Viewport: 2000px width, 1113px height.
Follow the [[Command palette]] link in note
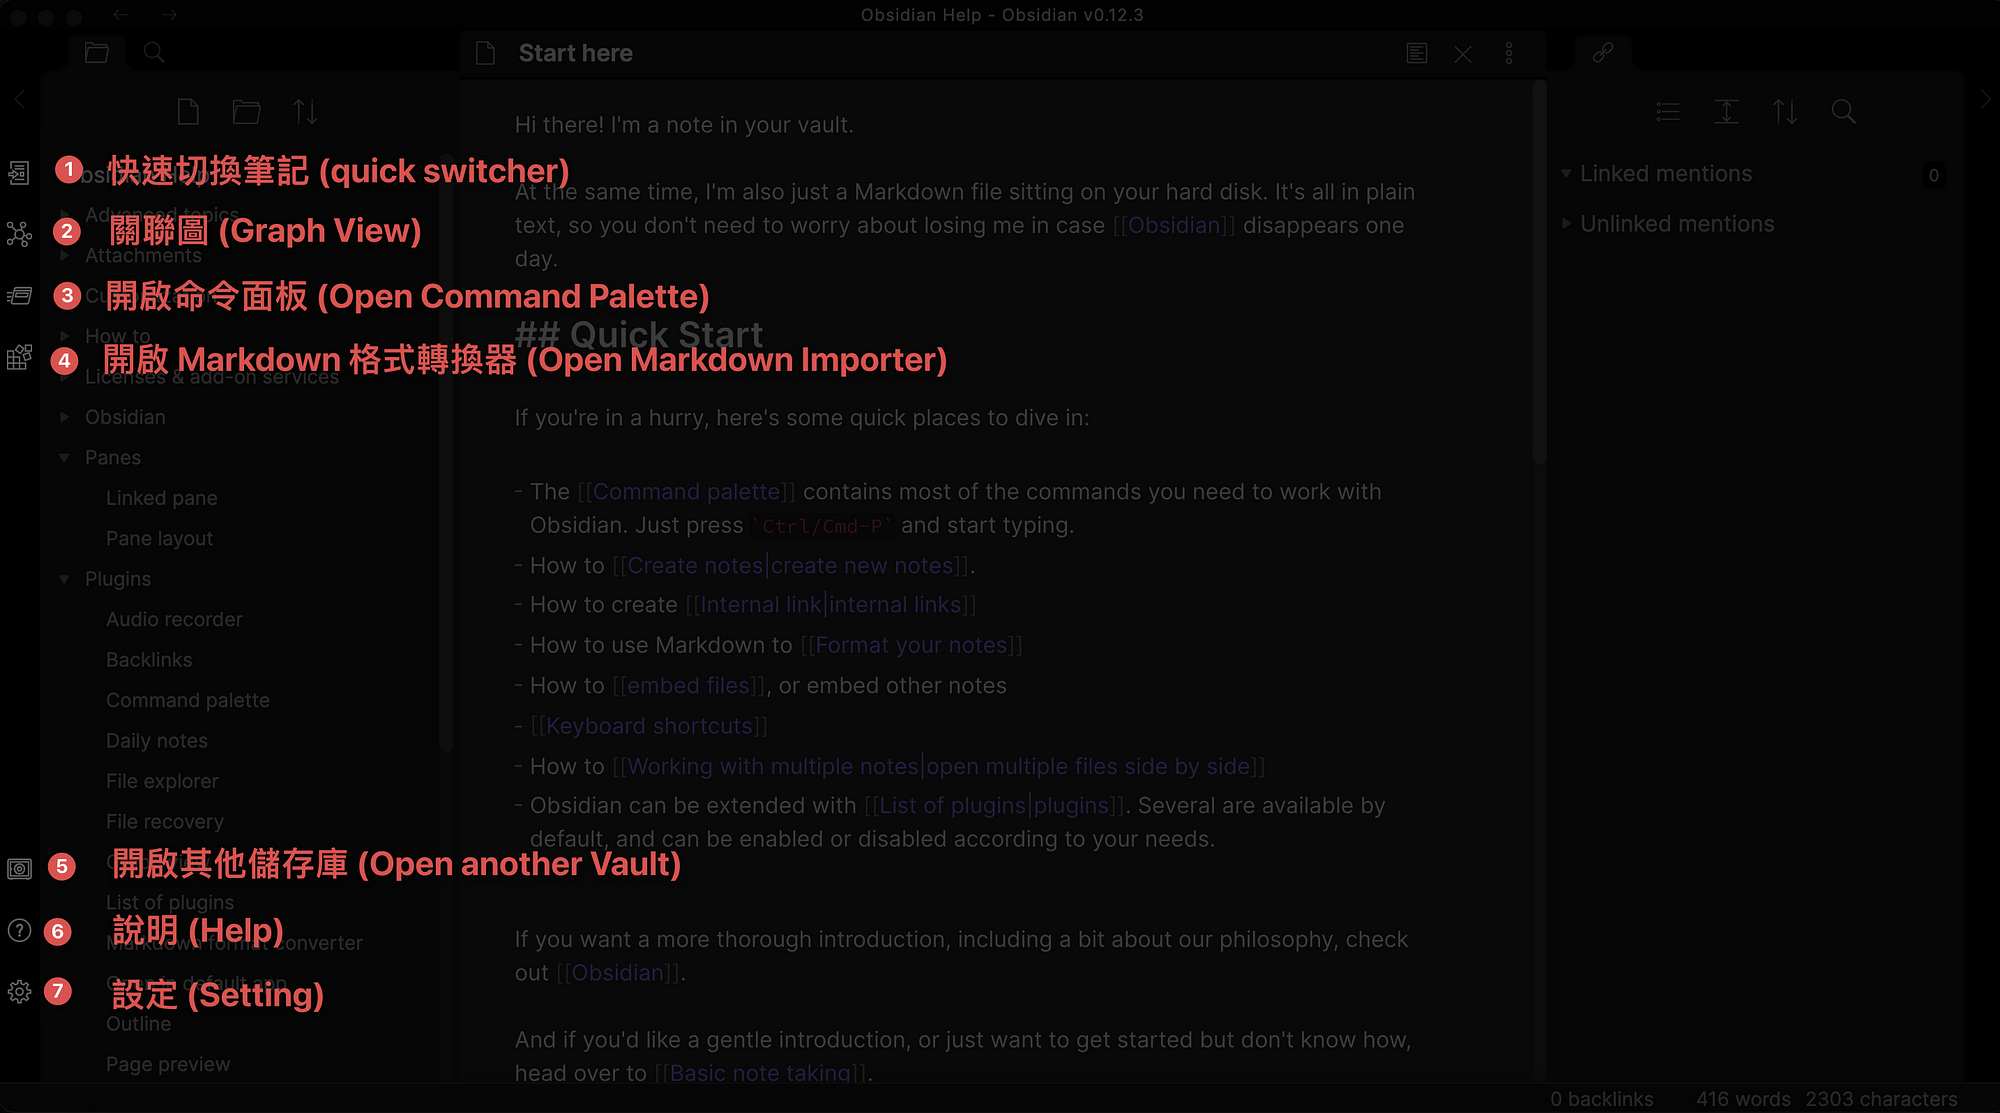coord(686,492)
